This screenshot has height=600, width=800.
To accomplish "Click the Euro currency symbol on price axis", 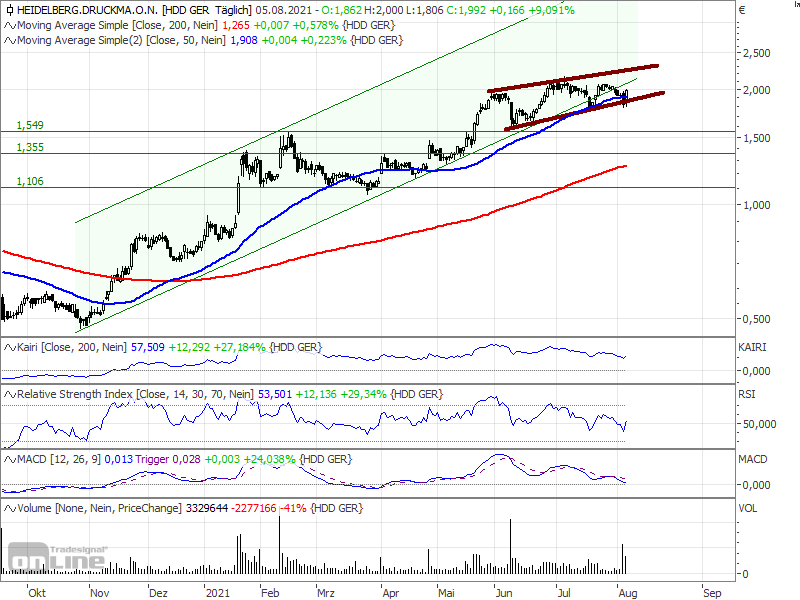I will 742,11.
